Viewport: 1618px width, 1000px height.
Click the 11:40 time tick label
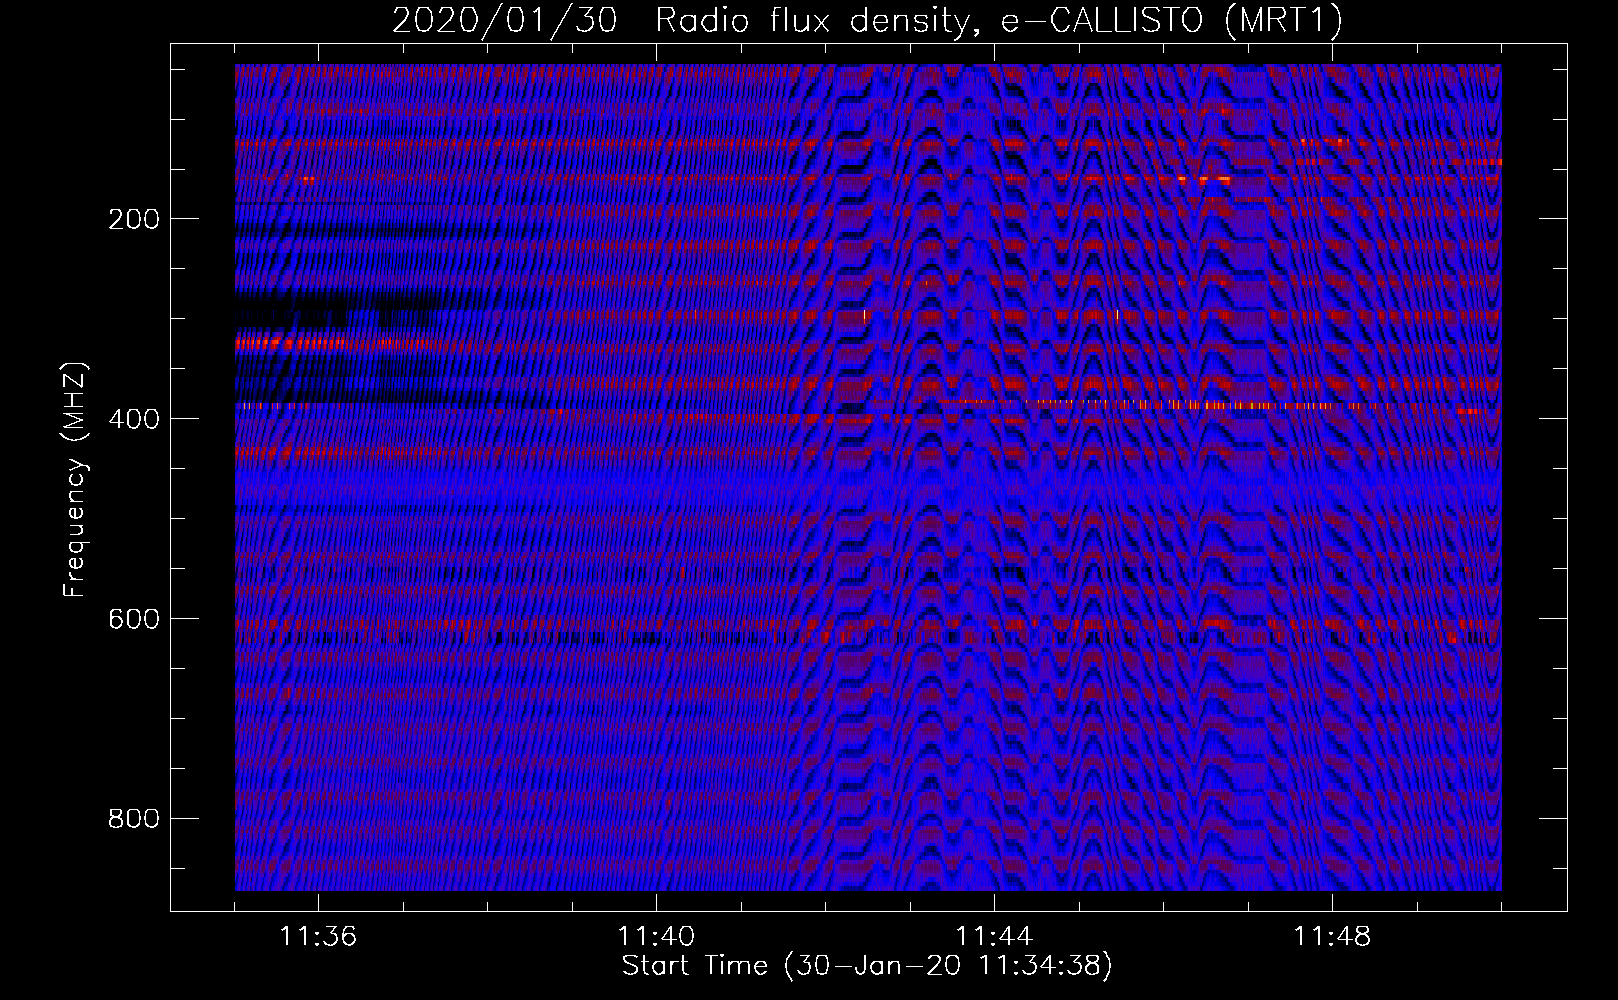click(x=656, y=937)
